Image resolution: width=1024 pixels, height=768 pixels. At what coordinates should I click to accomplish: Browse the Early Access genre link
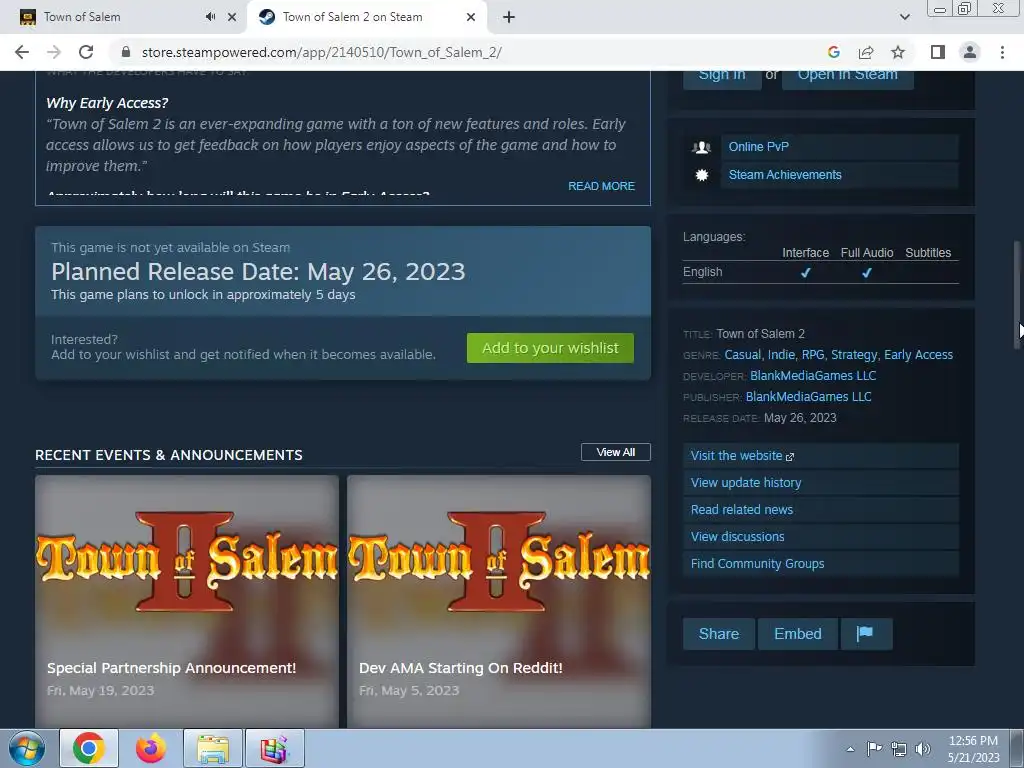pos(918,355)
